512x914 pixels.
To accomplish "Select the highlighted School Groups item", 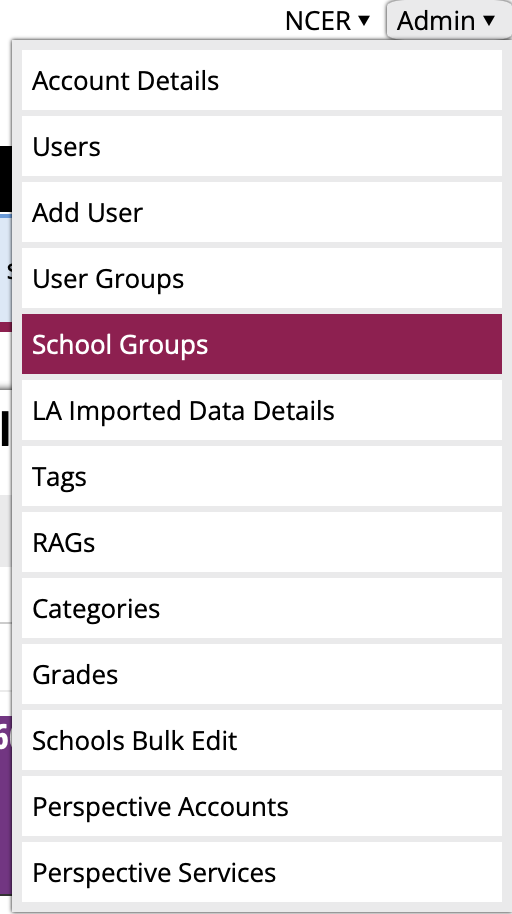I will (261, 344).
